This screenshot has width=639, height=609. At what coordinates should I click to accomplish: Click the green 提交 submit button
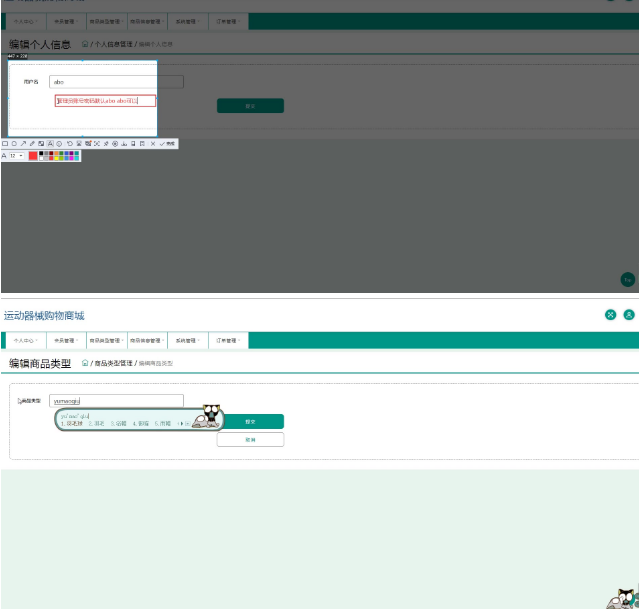(253, 421)
